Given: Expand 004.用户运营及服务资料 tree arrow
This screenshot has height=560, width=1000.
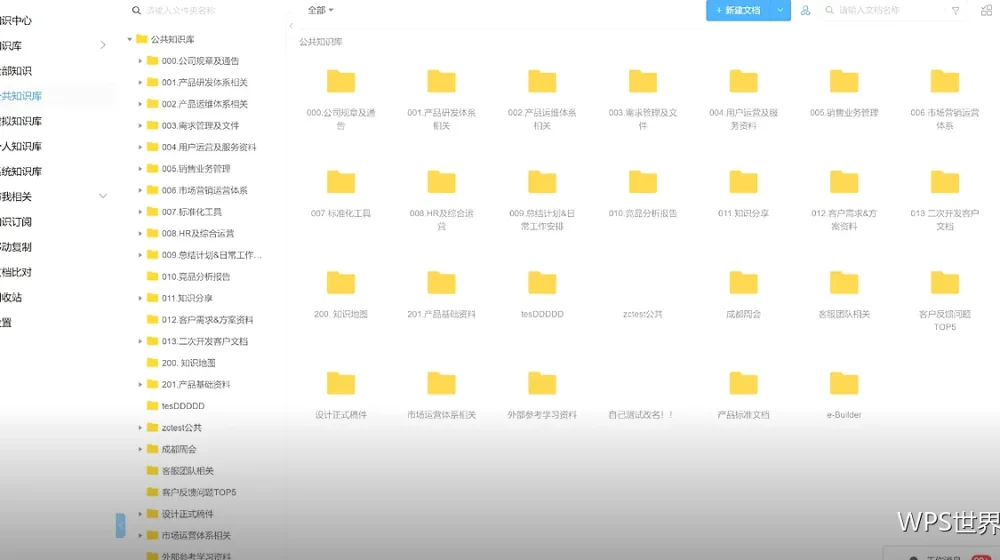Looking at the screenshot, I should pyautogui.click(x=140, y=147).
